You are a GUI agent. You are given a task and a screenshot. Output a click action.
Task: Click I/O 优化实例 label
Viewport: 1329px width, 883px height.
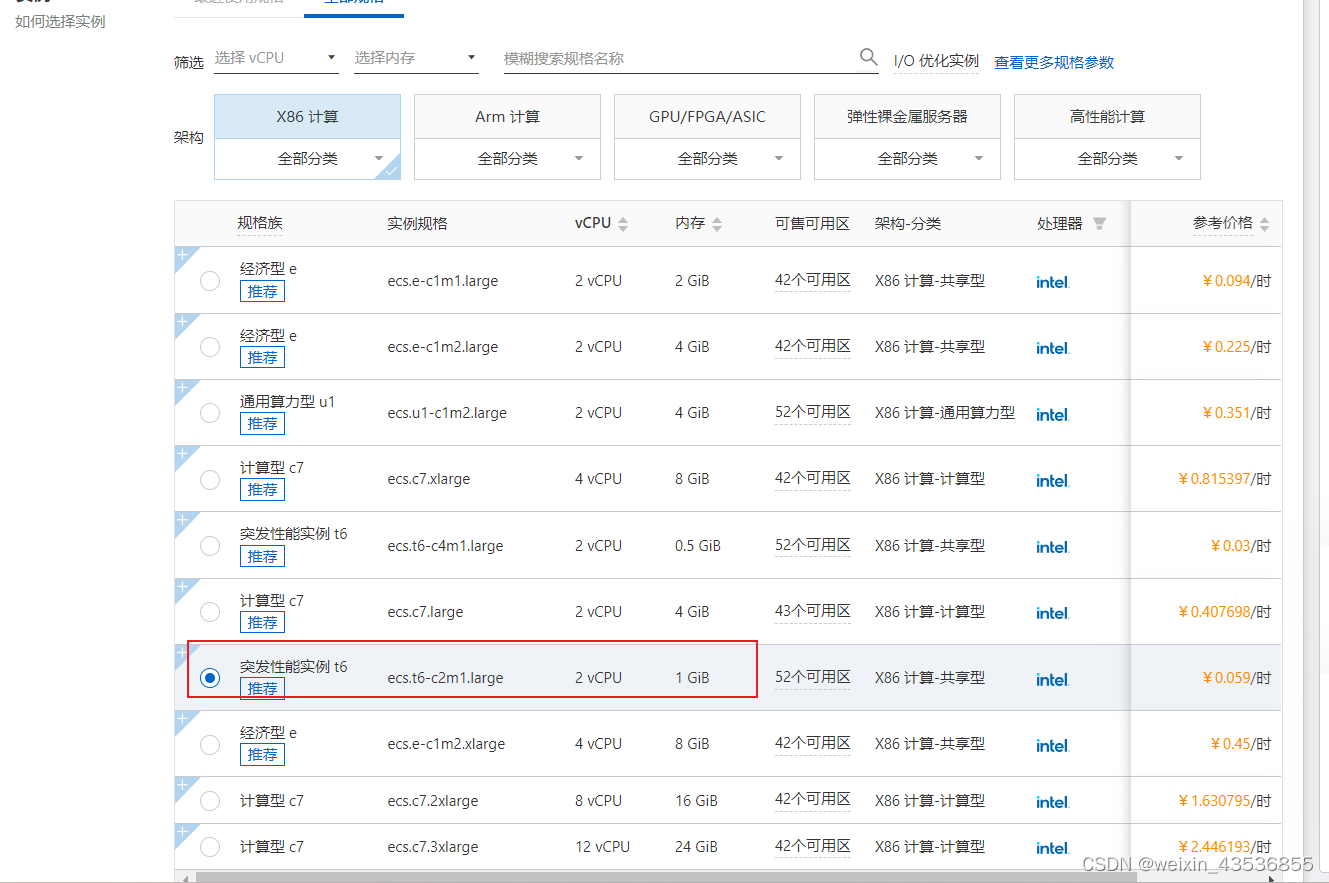936,61
